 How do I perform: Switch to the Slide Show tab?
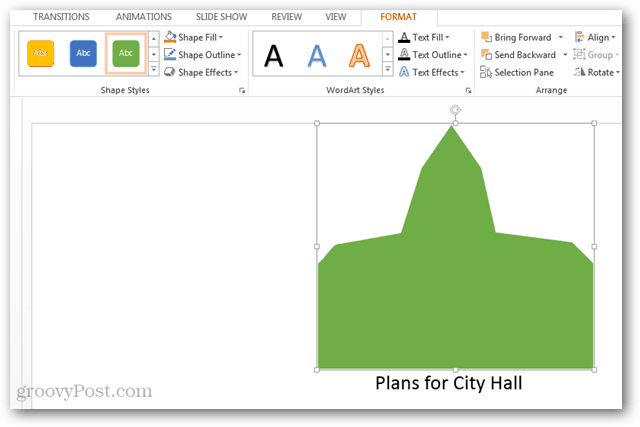click(x=221, y=17)
